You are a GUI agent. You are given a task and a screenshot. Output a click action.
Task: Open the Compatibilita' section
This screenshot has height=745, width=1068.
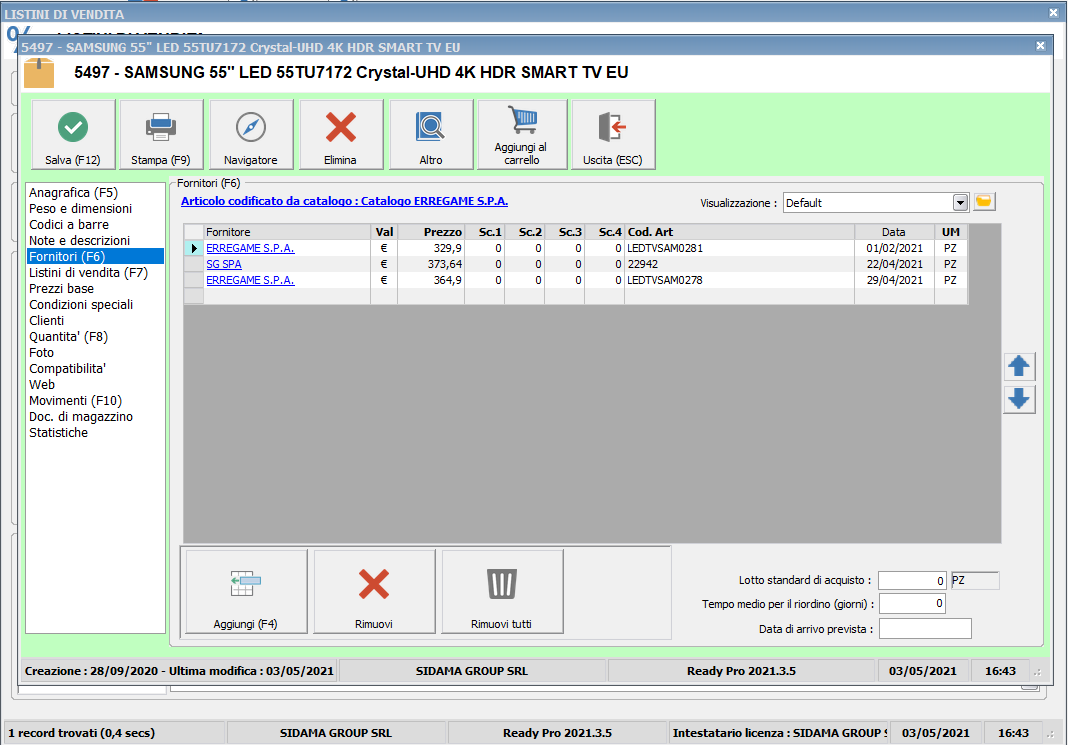(67, 368)
